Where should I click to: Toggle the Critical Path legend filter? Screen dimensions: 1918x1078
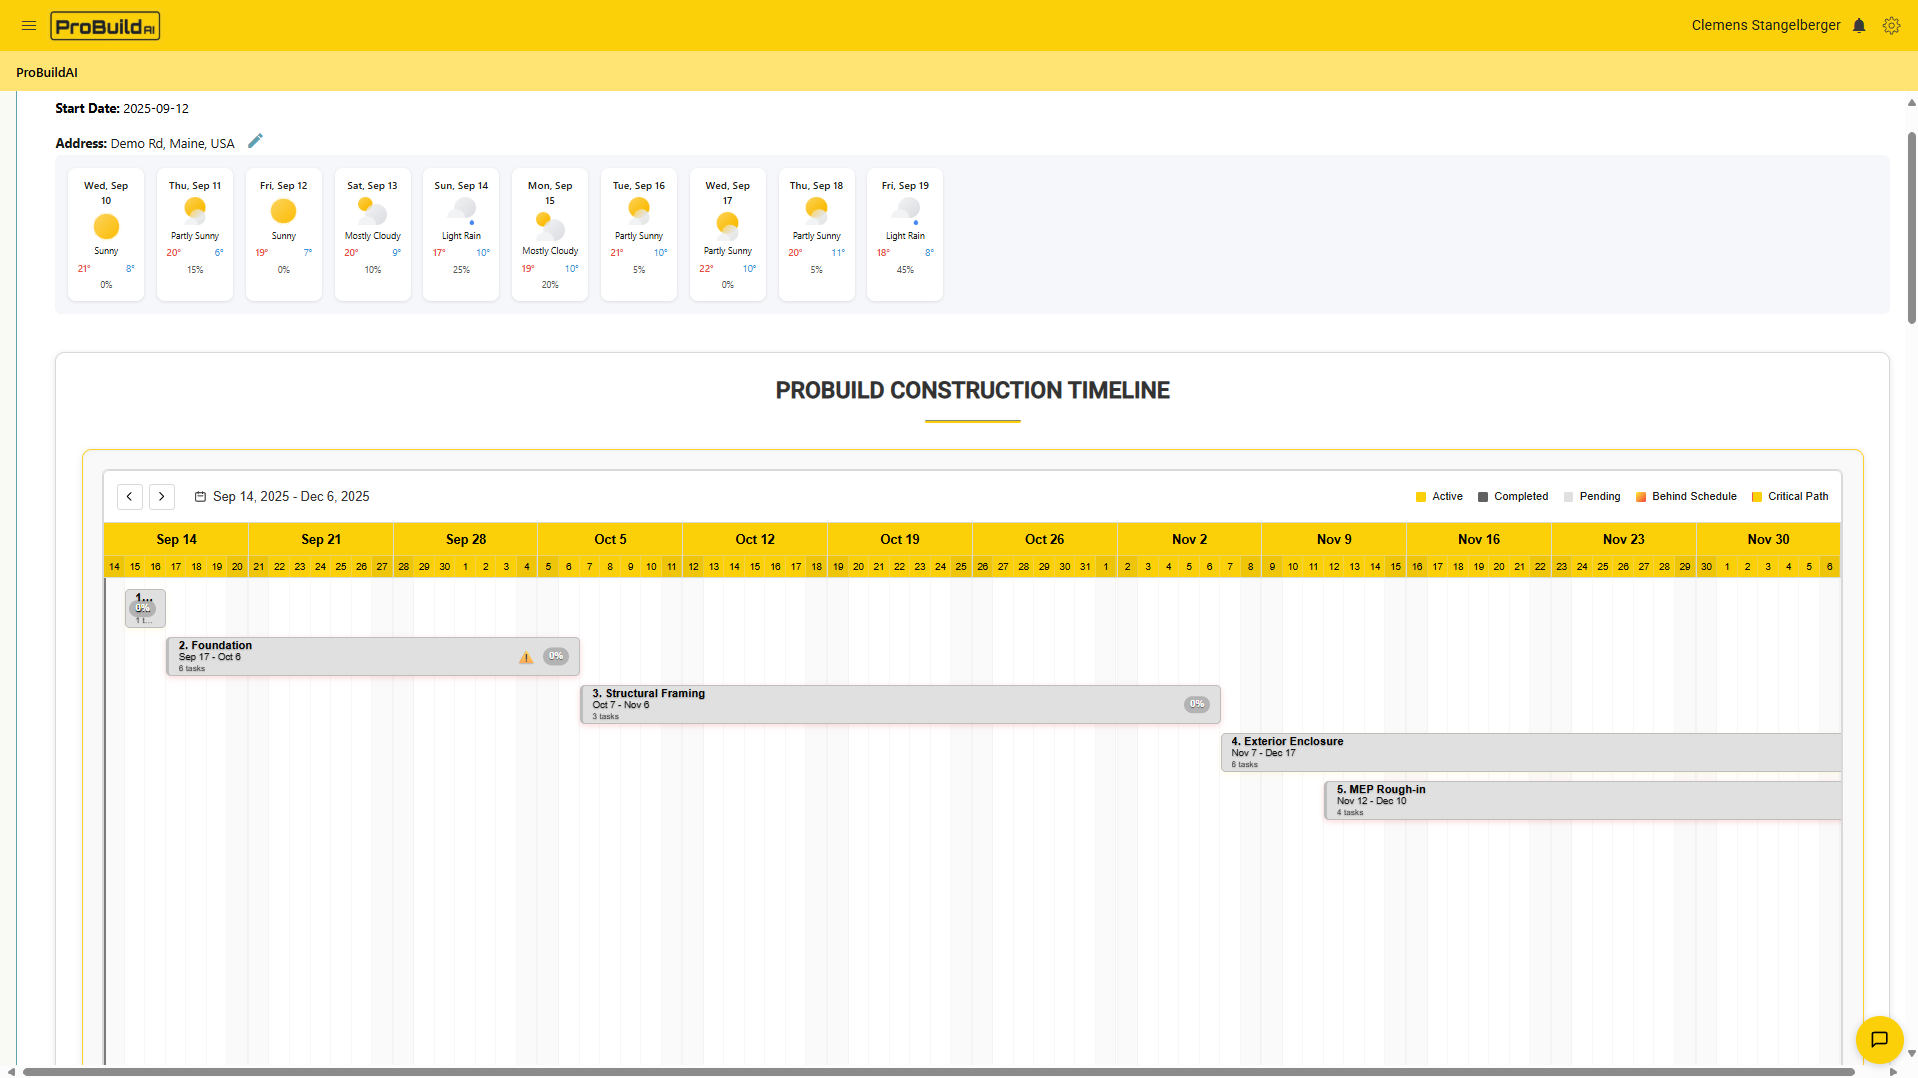tap(1789, 496)
